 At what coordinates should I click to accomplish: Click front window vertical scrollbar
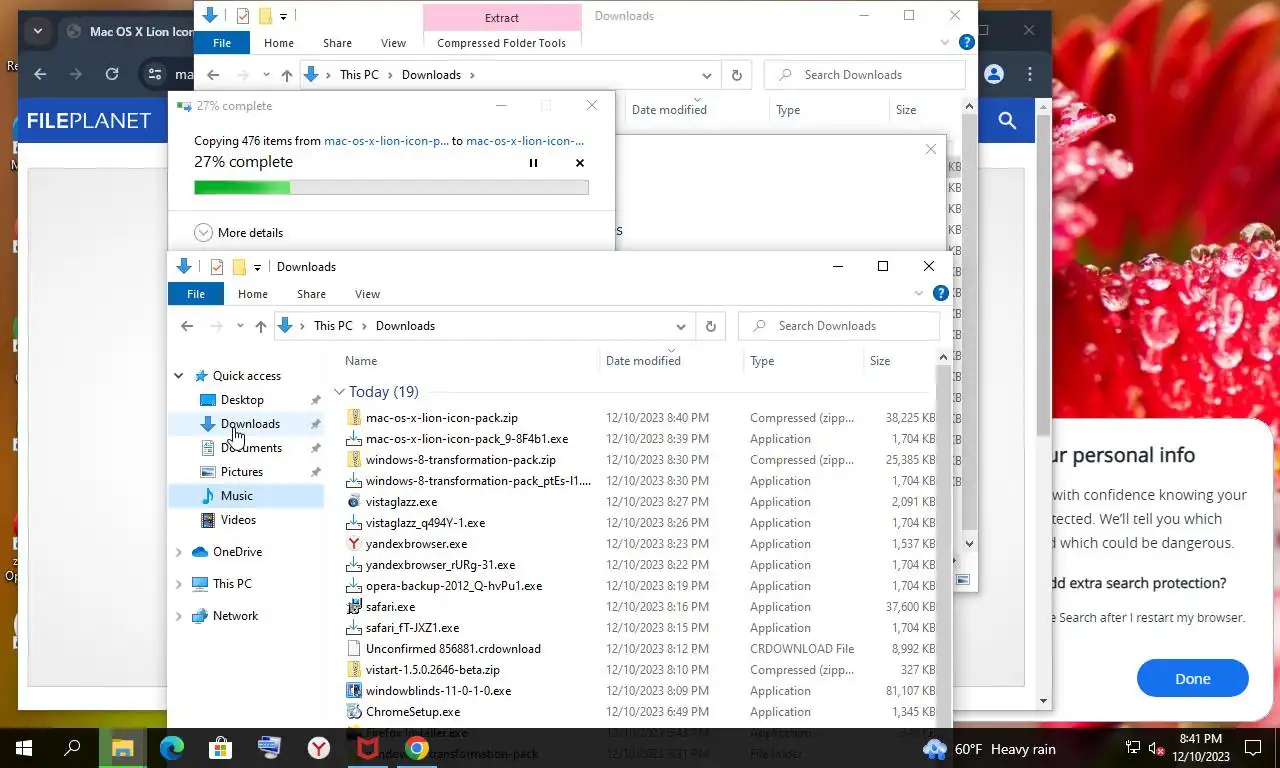(943, 545)
